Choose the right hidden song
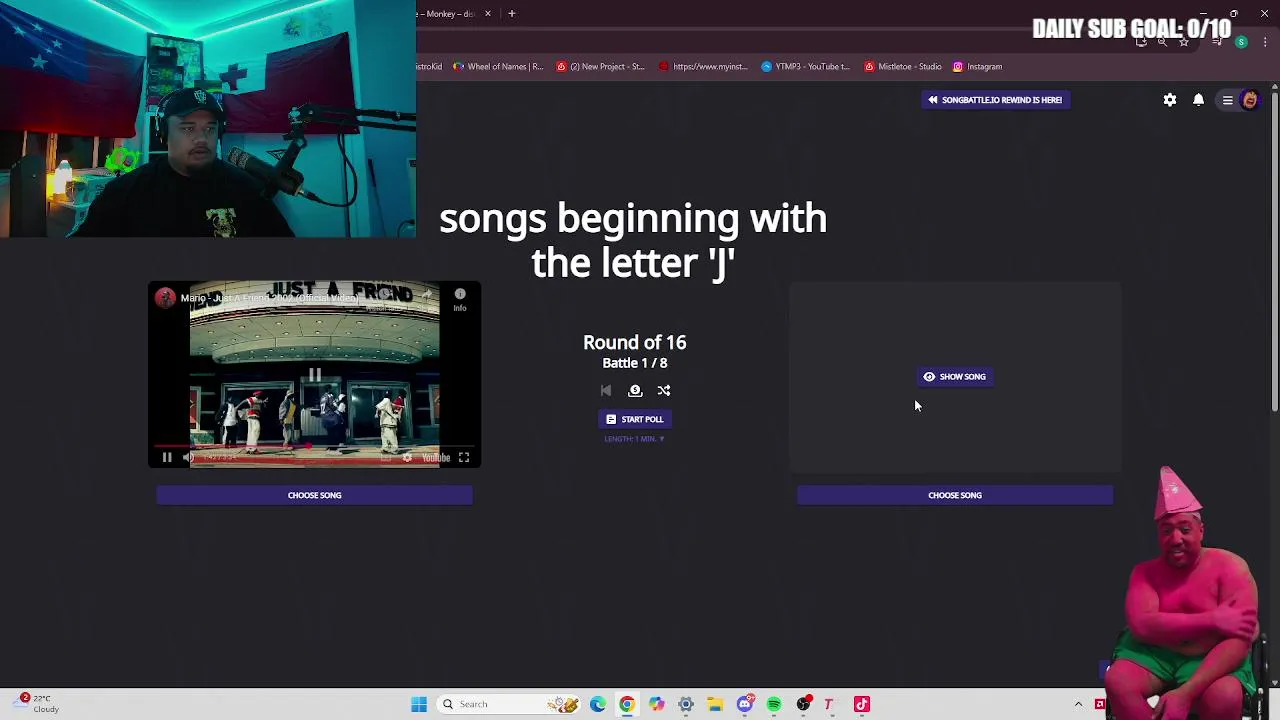This screenshot has width=1280, height=720. tap(955, 495)
